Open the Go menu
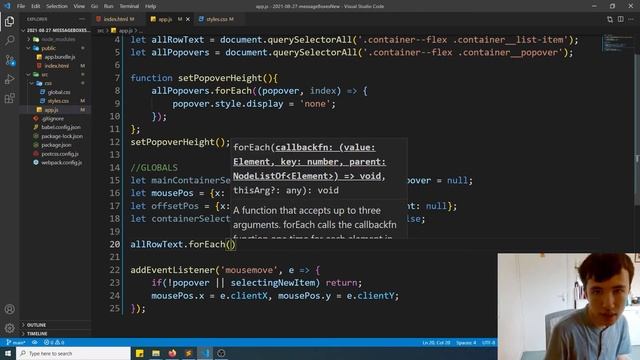Screen dimensions: 640x360 point(94,6)
